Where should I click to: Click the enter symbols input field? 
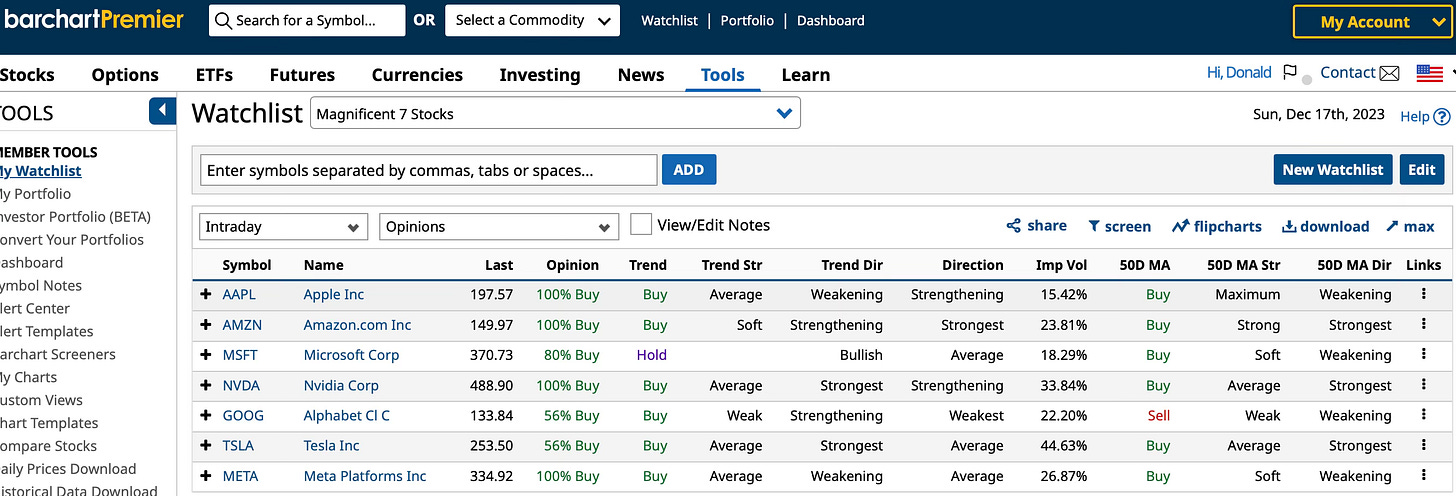(x=429, y=170)
